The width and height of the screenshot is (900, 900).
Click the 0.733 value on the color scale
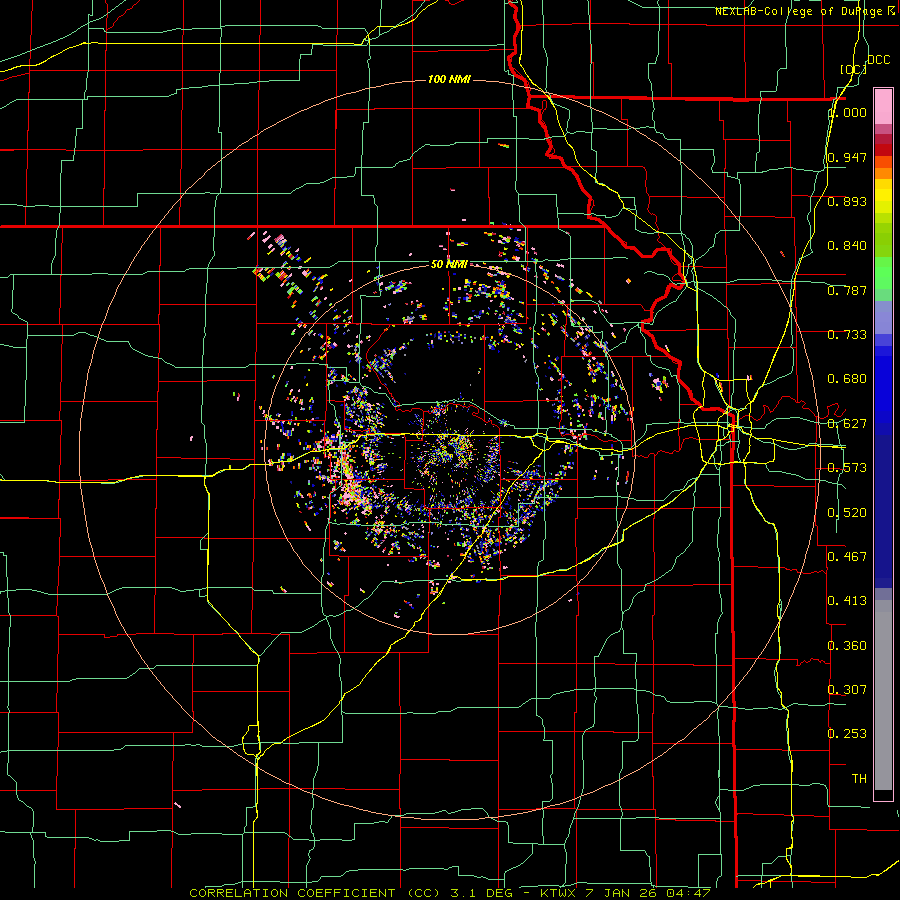click(847, 335)
